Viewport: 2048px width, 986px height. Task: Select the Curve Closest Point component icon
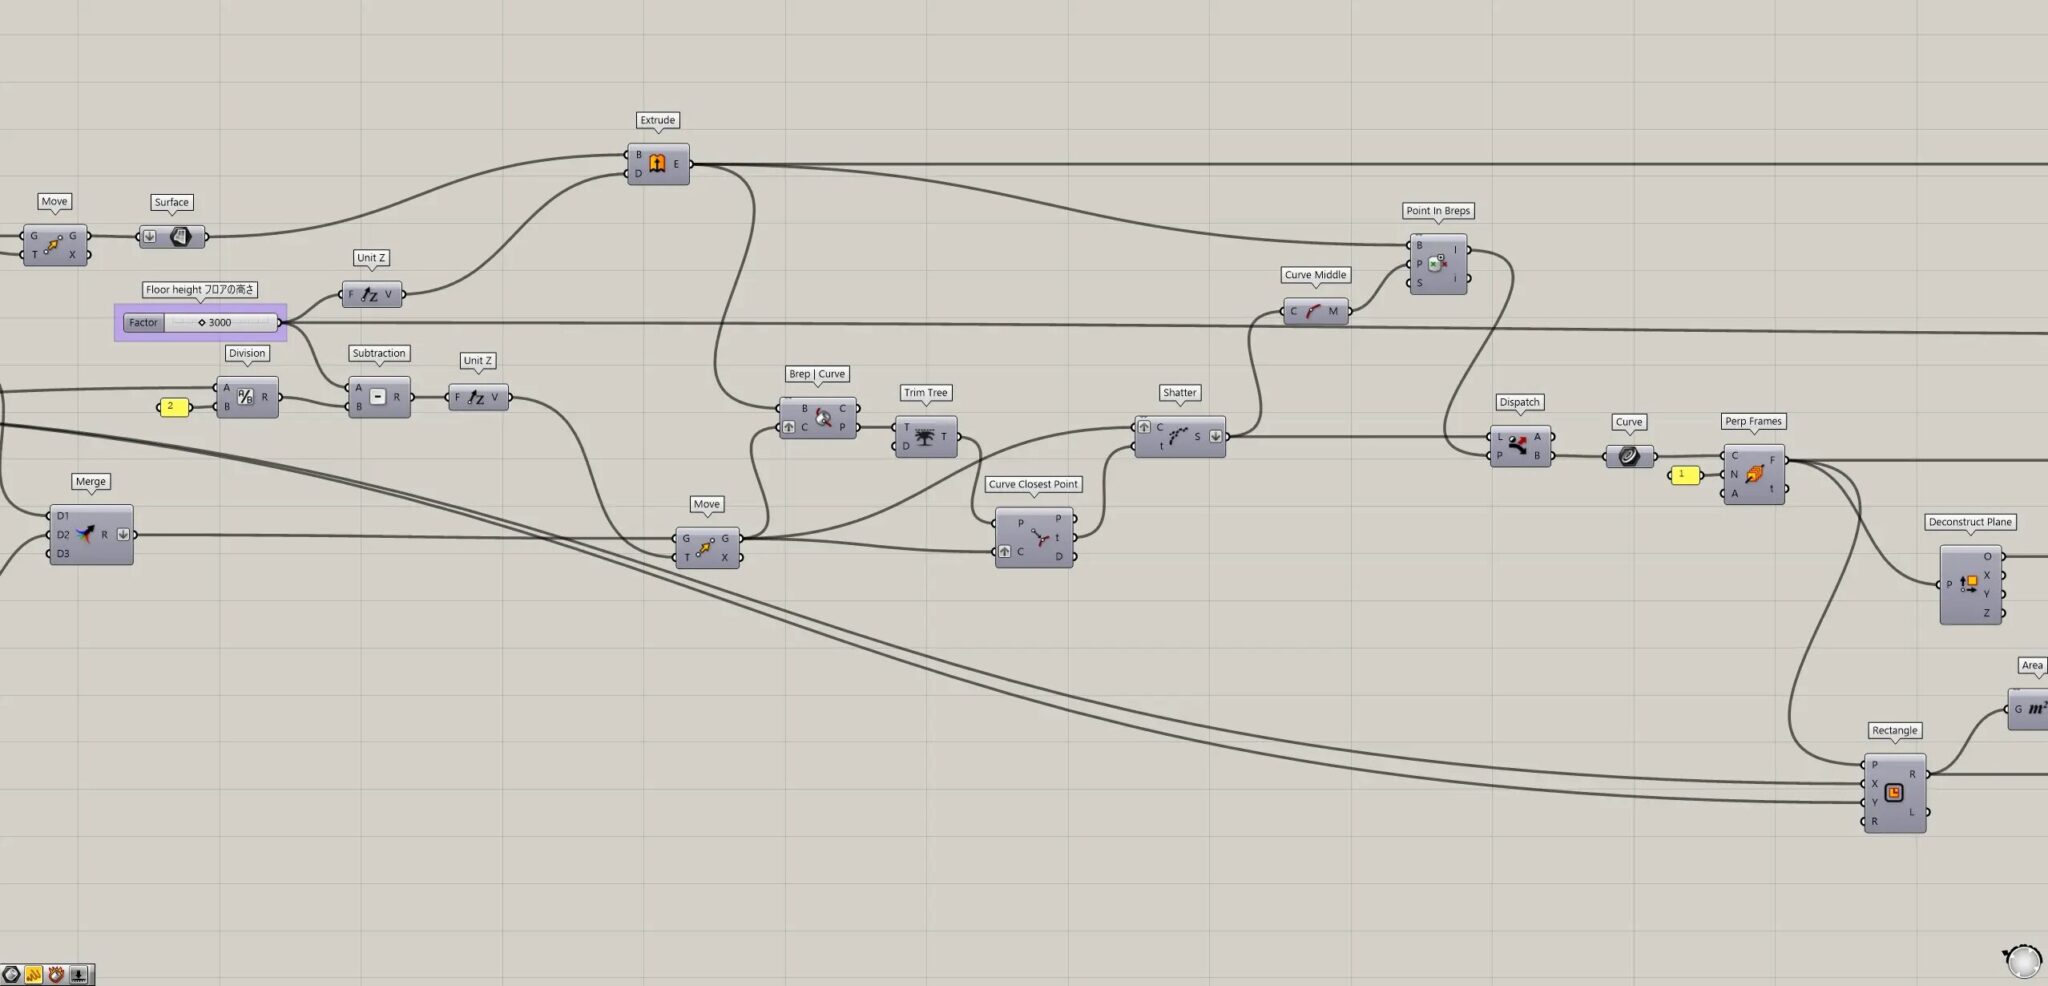[x=1041, y=538]
